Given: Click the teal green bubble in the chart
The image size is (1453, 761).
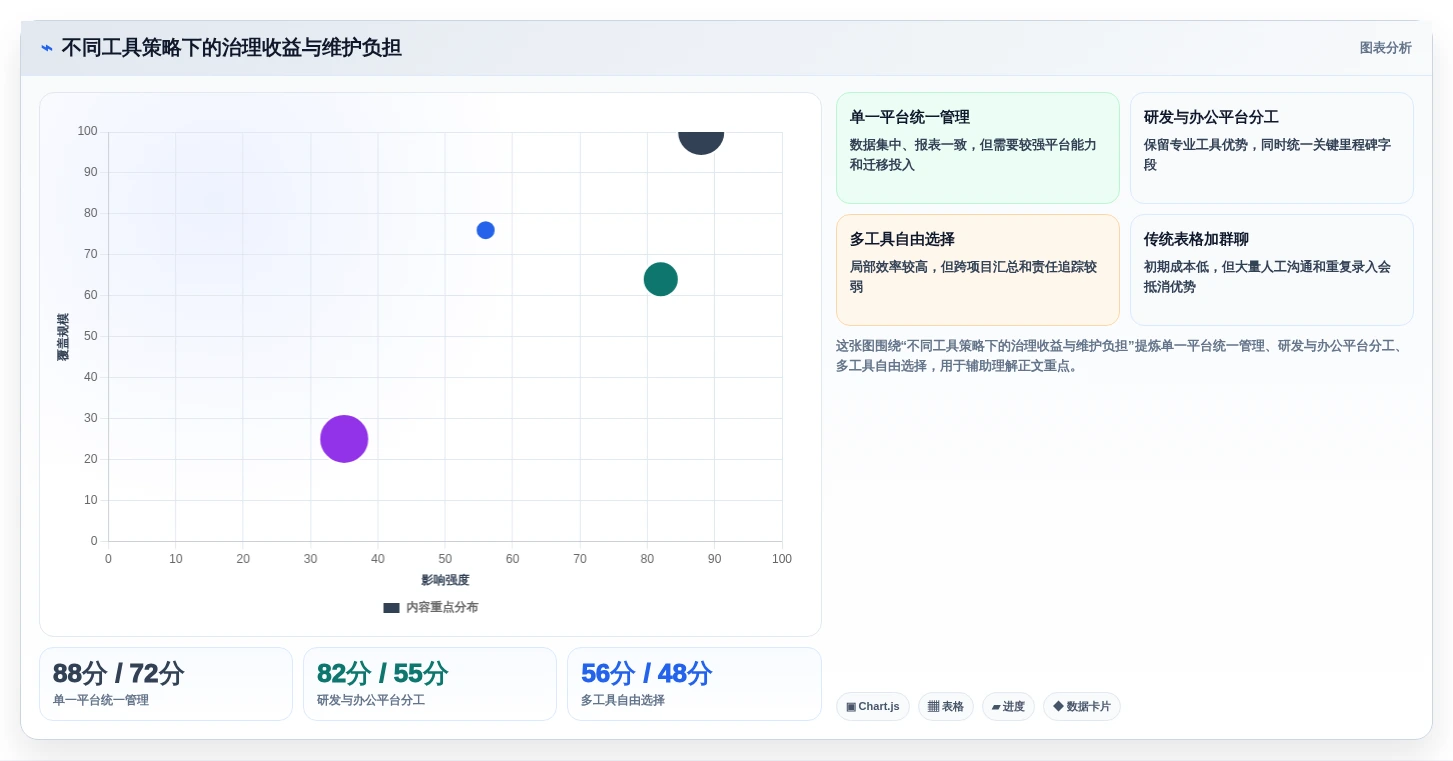Looking at the screenshot, I should [660, 279].
